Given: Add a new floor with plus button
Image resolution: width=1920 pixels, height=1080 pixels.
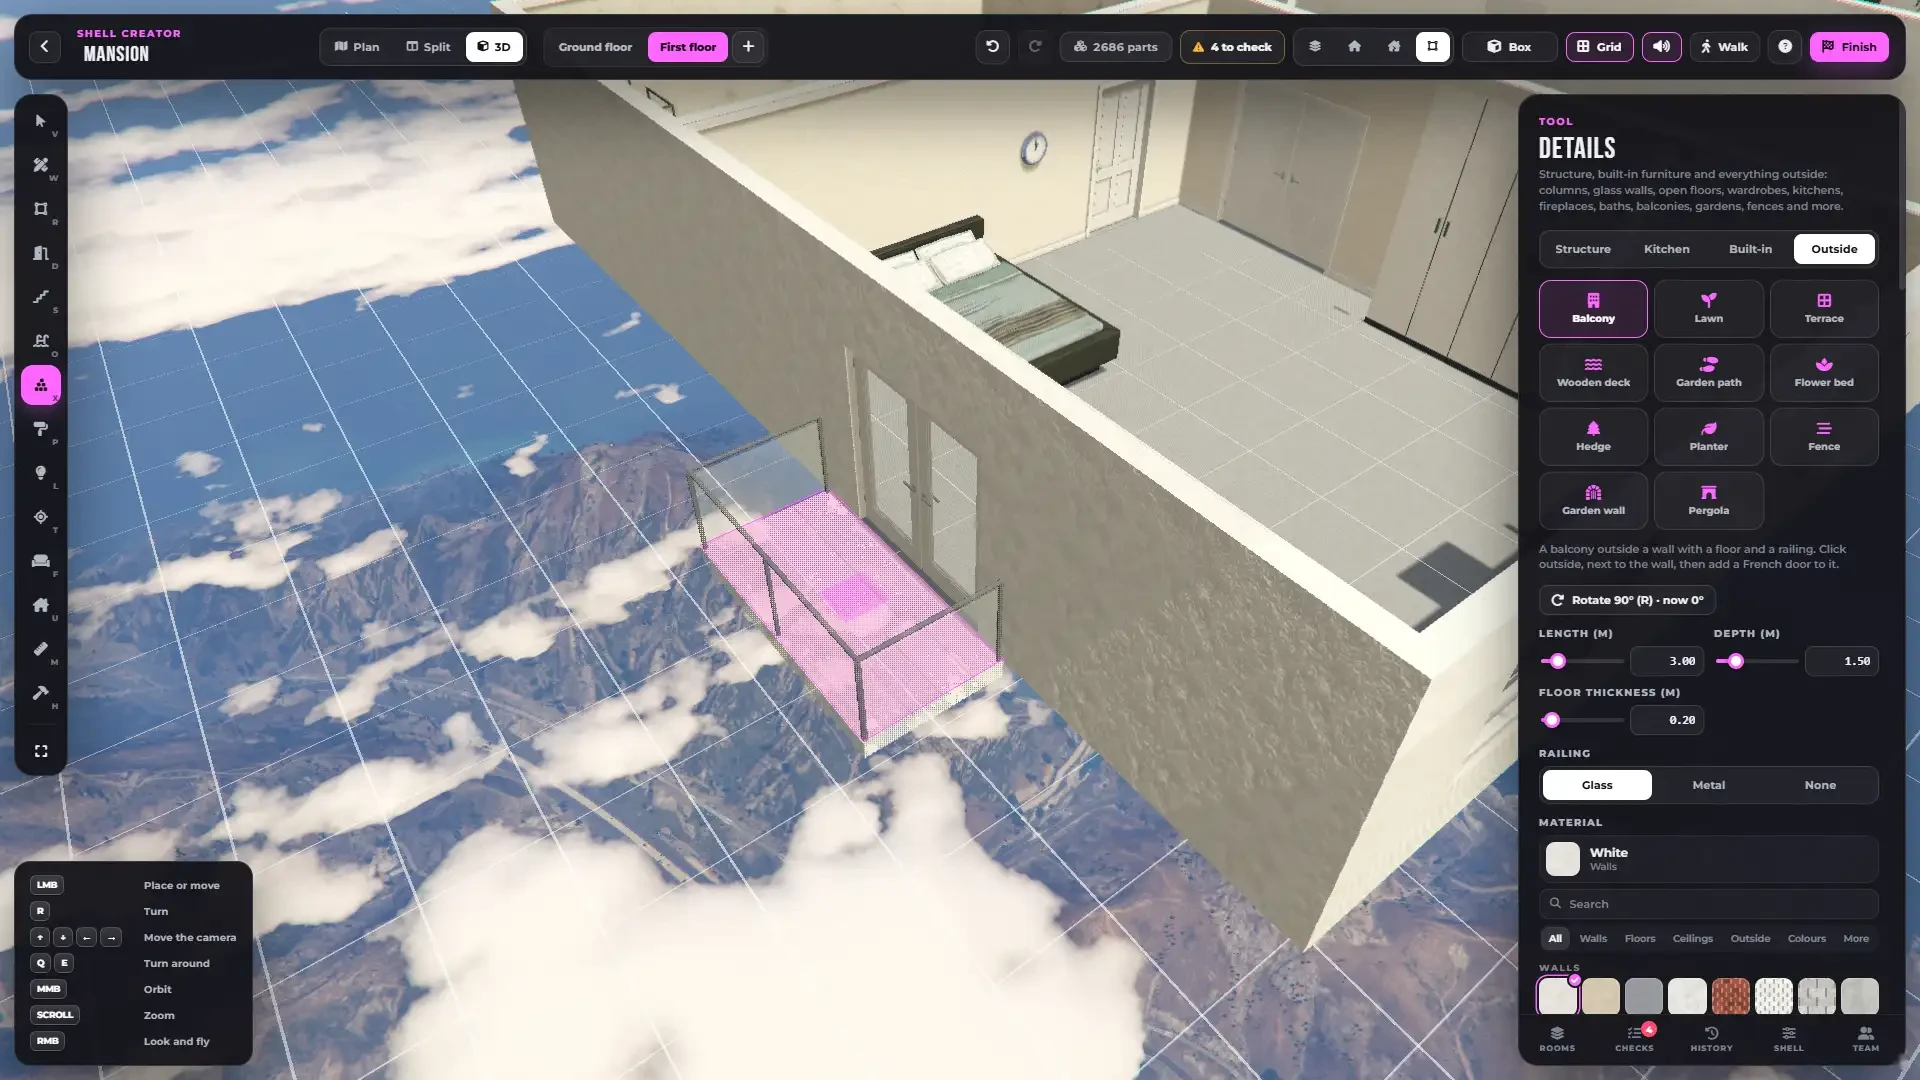Looking at the screenshot, I should tap(748, 47).
